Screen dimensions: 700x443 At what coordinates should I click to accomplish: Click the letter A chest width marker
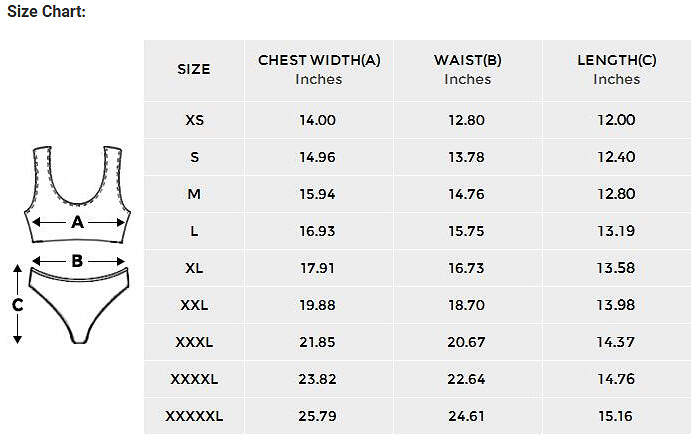pyautogui.click(x=77, y=222)
